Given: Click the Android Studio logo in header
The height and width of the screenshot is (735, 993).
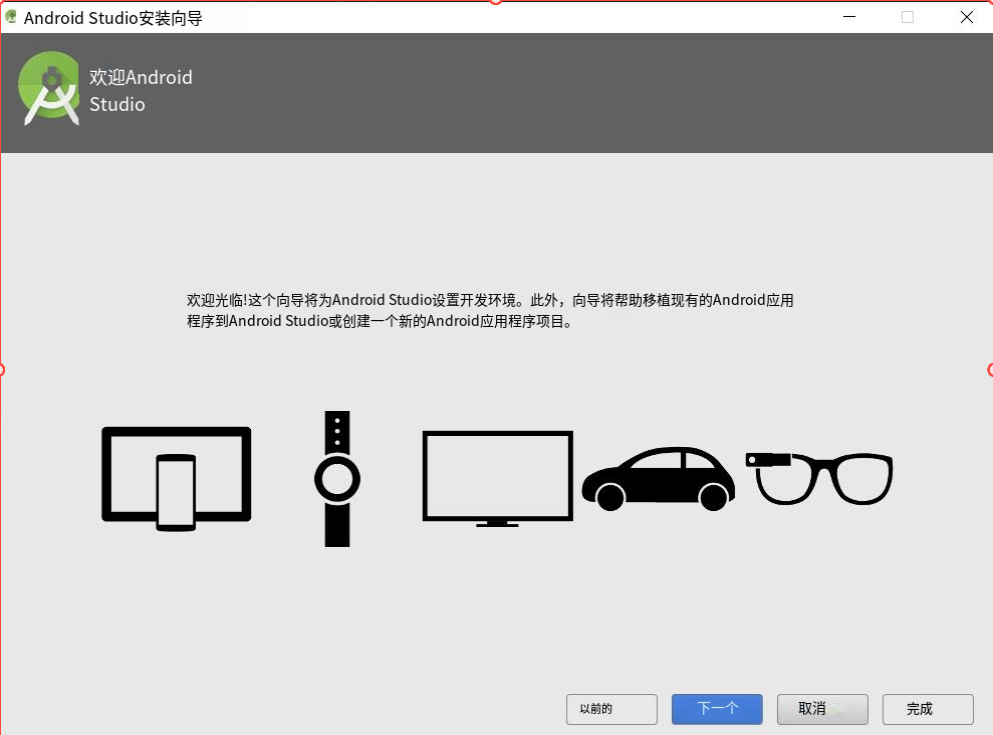Looking at the screenshot, I should click(49, 88).
